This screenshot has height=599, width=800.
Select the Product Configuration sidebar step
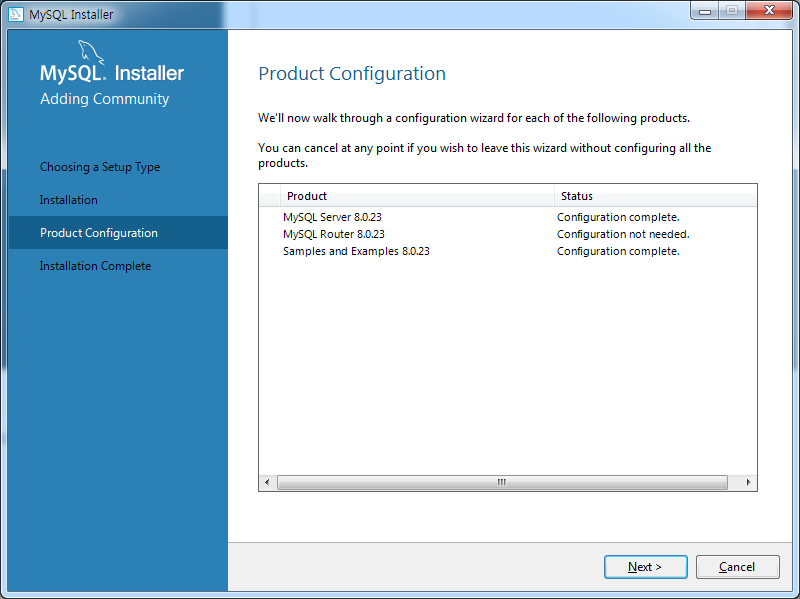pyautogui.click(x=118, y=233)
